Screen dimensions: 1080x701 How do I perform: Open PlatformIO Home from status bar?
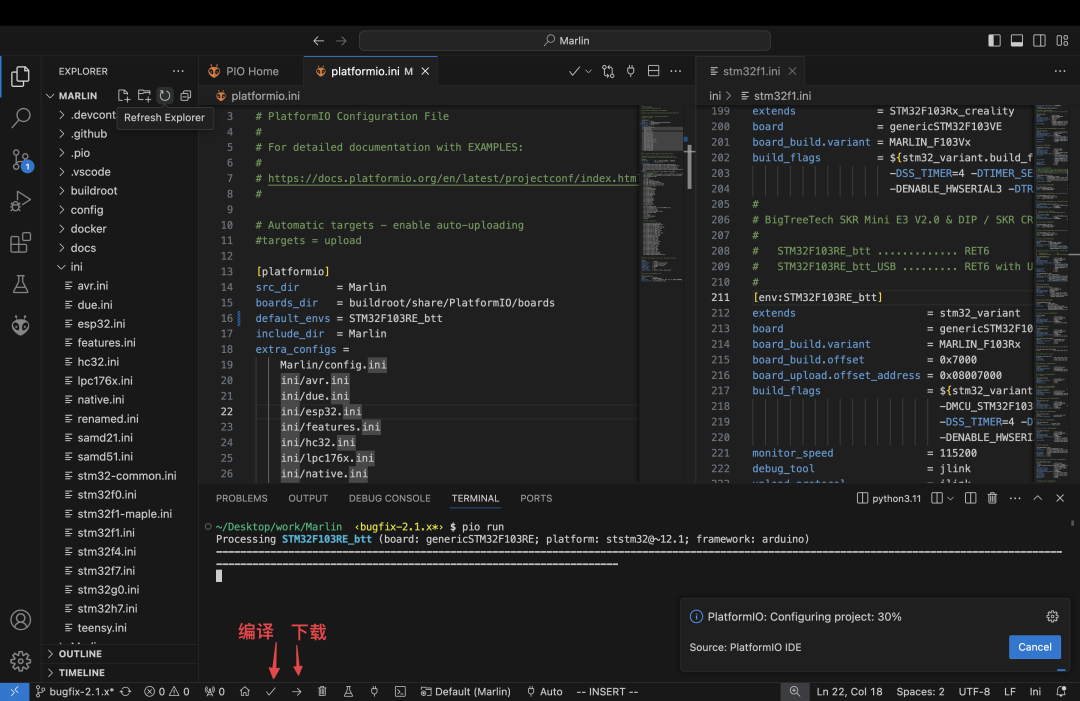(x=245, y=691)
